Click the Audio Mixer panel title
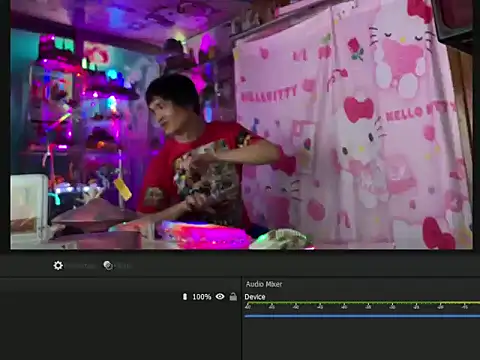Image resolution: width=480 pixels, height=360 pixels. tap(264, 284)
